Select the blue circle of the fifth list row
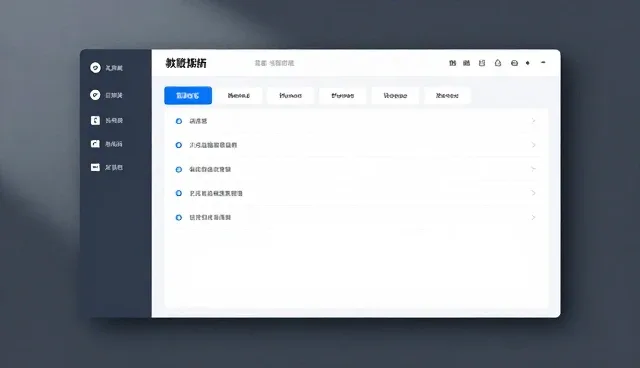Image resolution: width=640 pixels, height=368 pixels. point(179,217)
